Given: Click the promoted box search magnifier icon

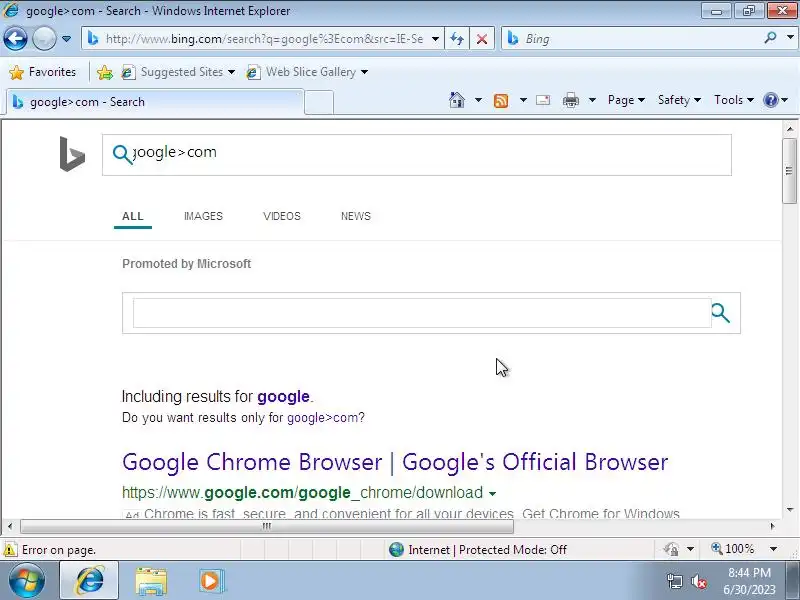Looking at the screenshot, I should click(x=720, y=313).
